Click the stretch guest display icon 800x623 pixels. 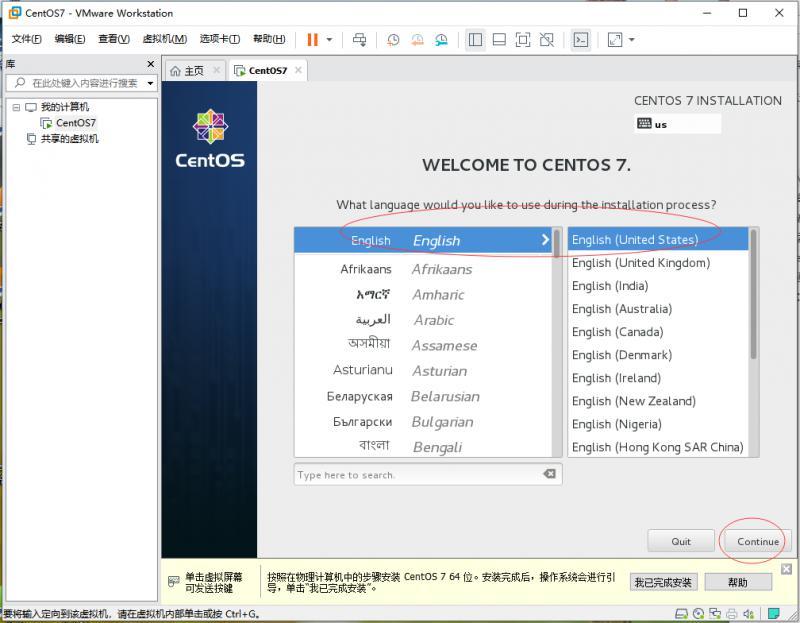click(615, 40)
